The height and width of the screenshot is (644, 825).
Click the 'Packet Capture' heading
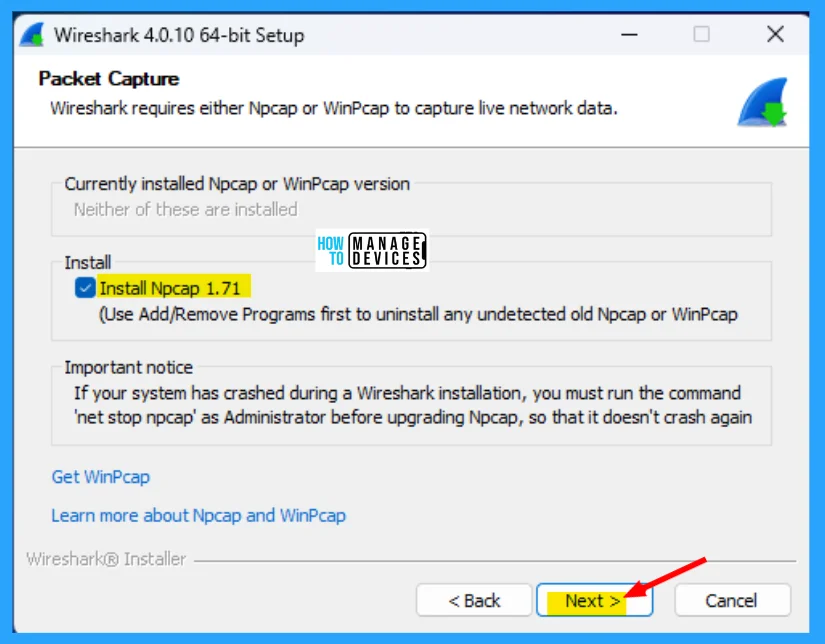coord(109,79)
